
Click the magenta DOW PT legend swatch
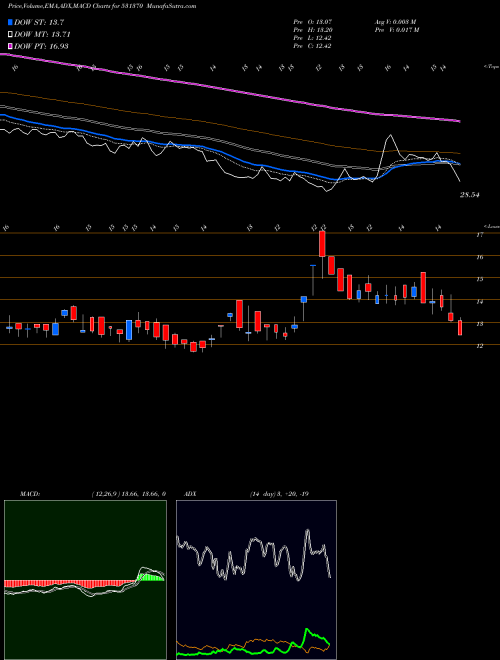11,46
